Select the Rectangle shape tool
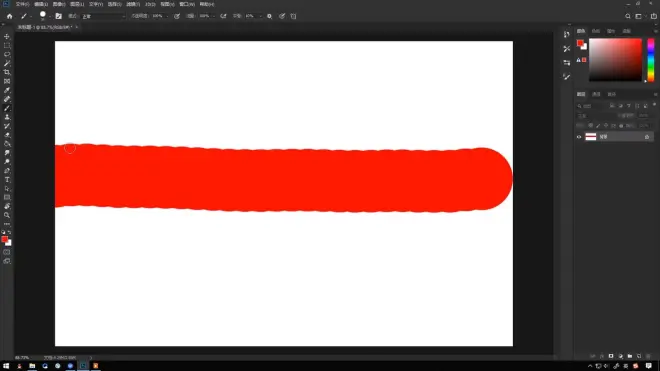Image resolution: width=660 pixels, height=371 pixels. (x=7, y=198)
